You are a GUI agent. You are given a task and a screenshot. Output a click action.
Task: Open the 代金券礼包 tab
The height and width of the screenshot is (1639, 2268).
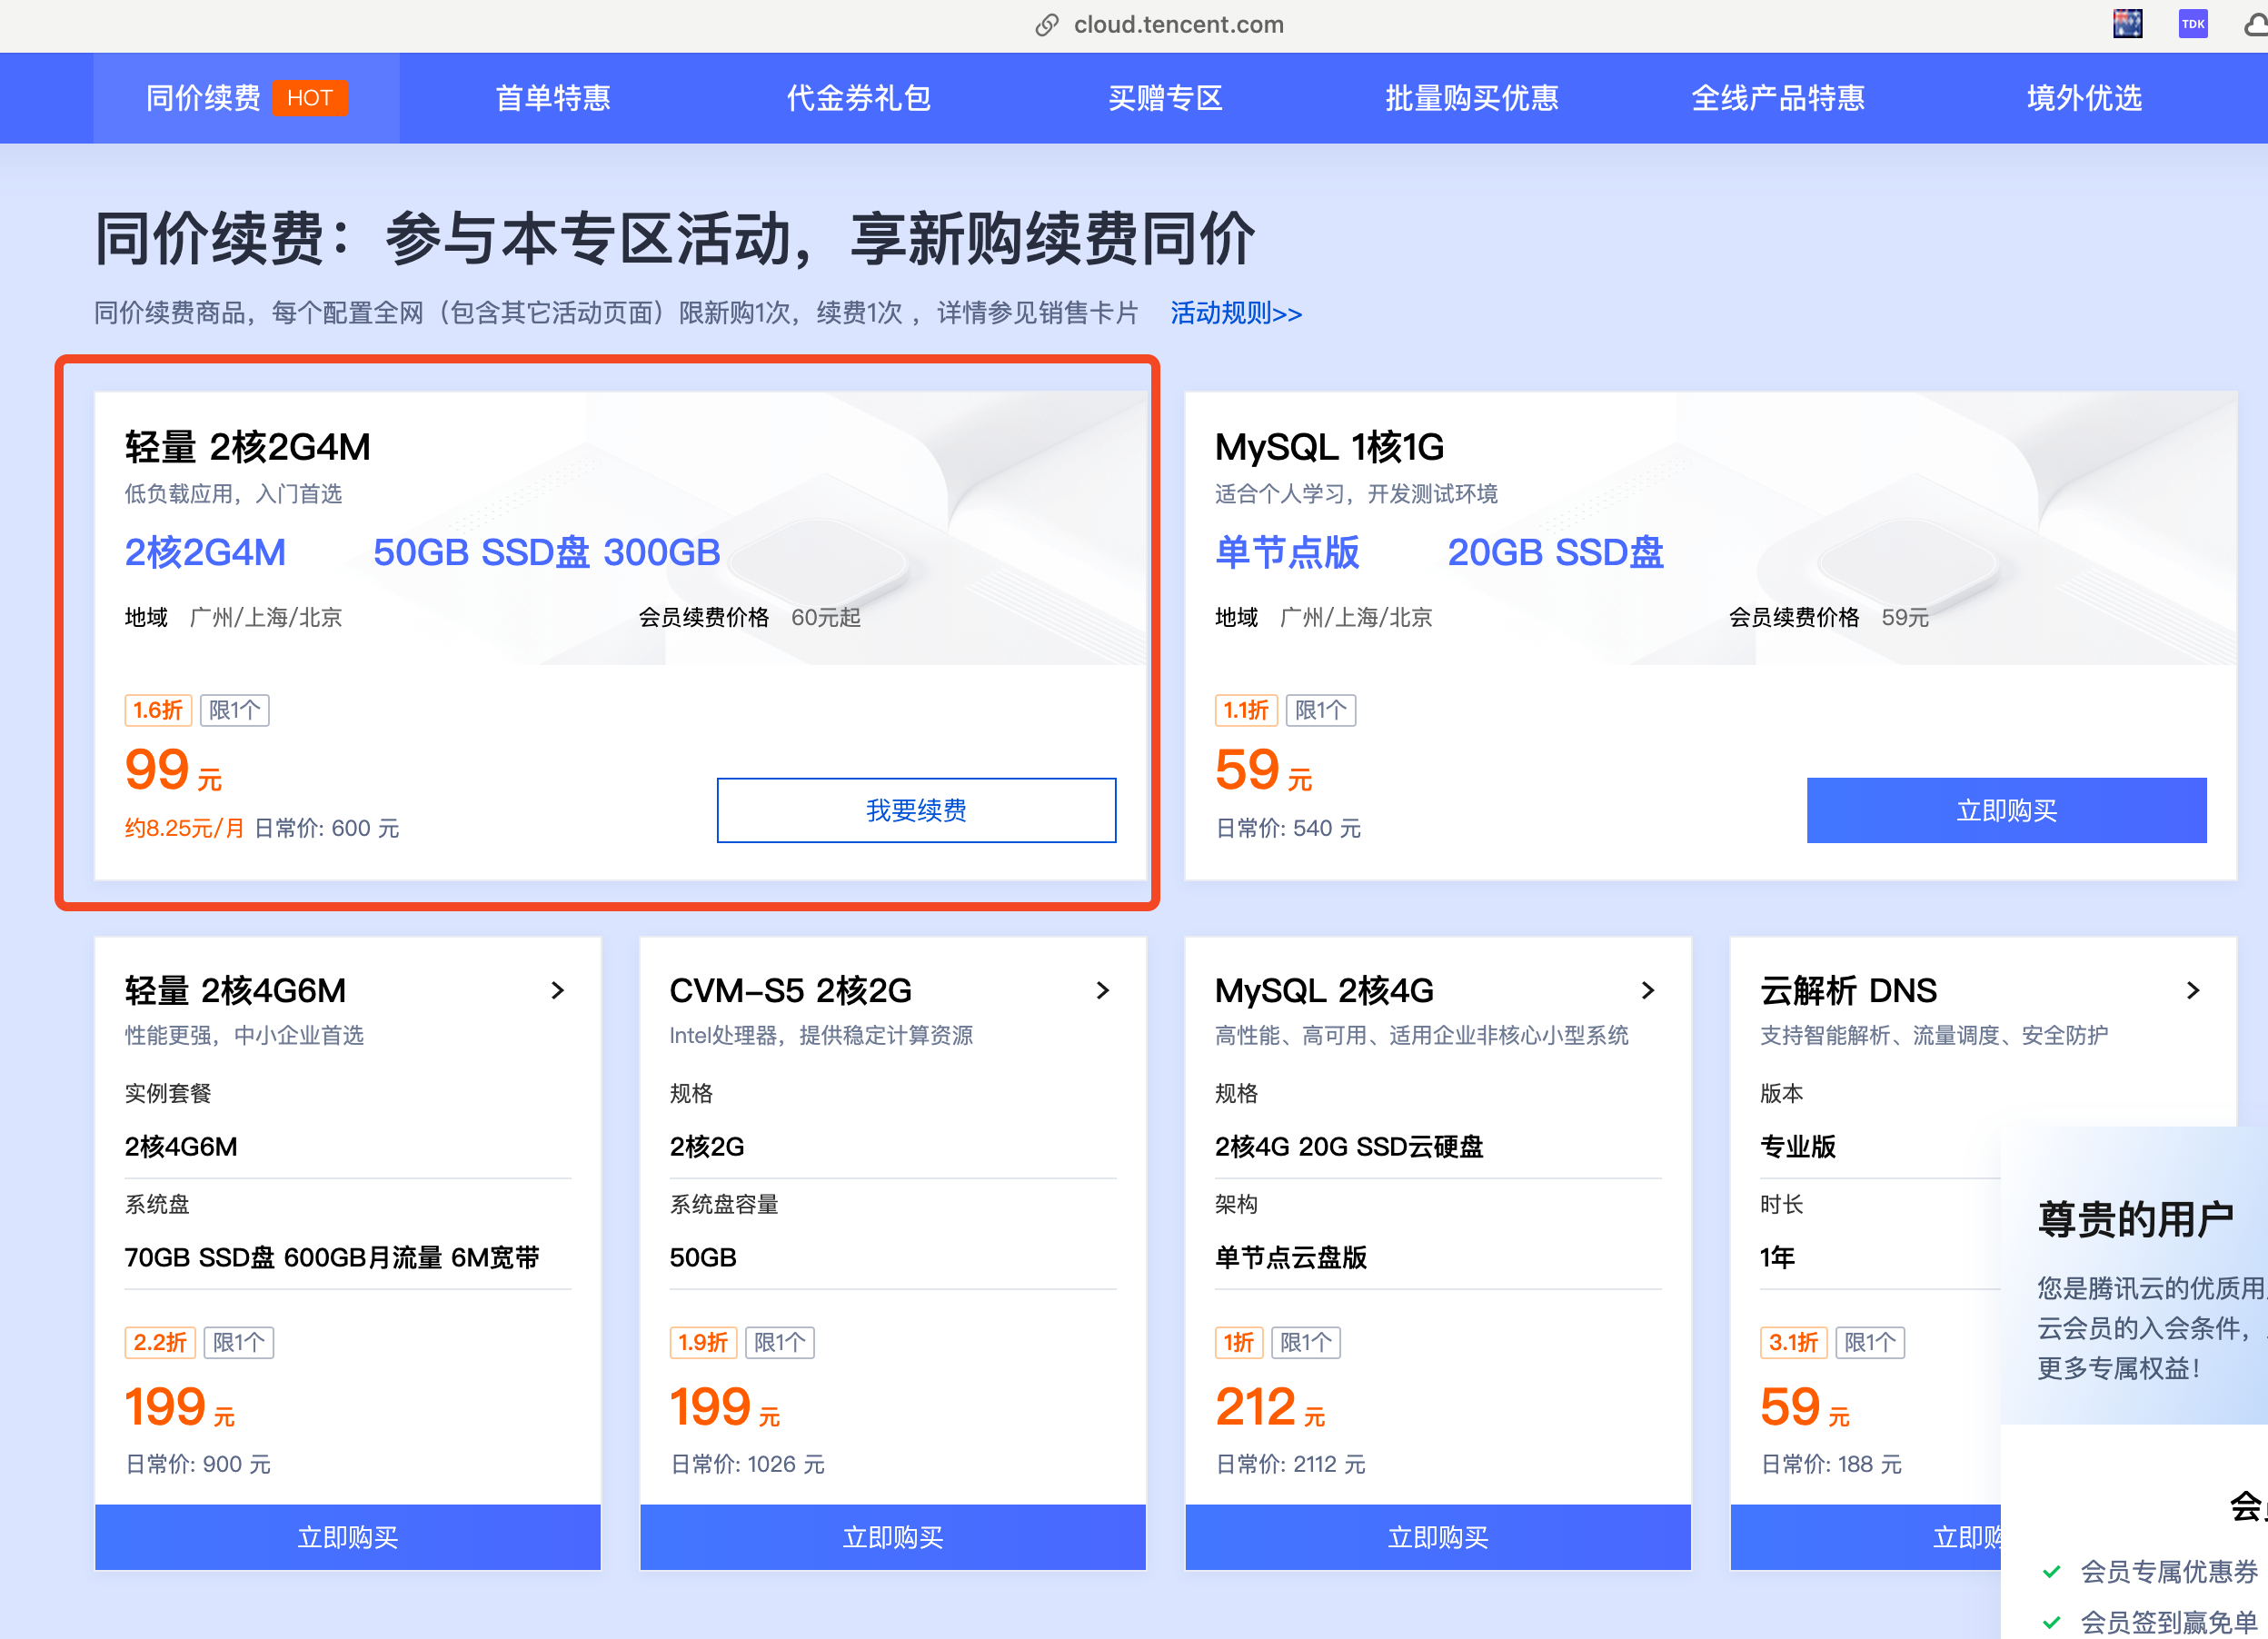pyautogui.click(x=859, y=98)
